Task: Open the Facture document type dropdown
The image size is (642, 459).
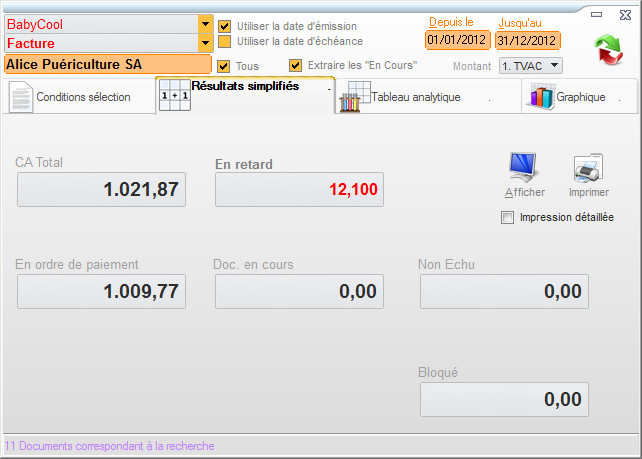Action: tap(205, 43)
